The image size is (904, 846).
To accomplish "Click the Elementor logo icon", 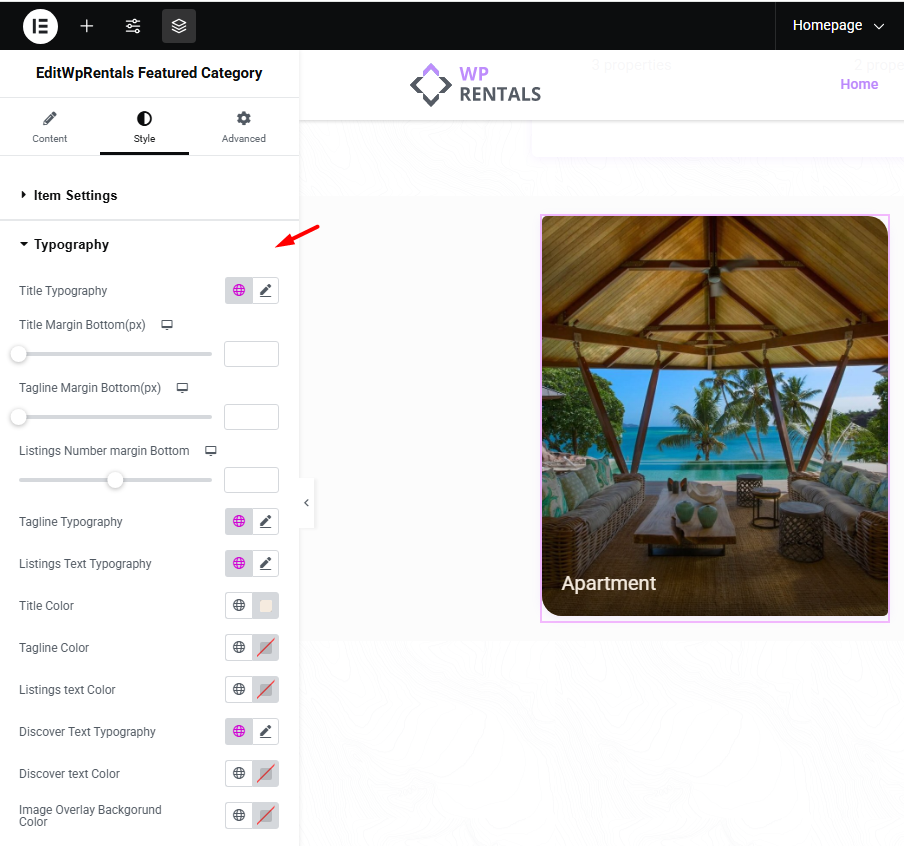I will pos(41,26).
